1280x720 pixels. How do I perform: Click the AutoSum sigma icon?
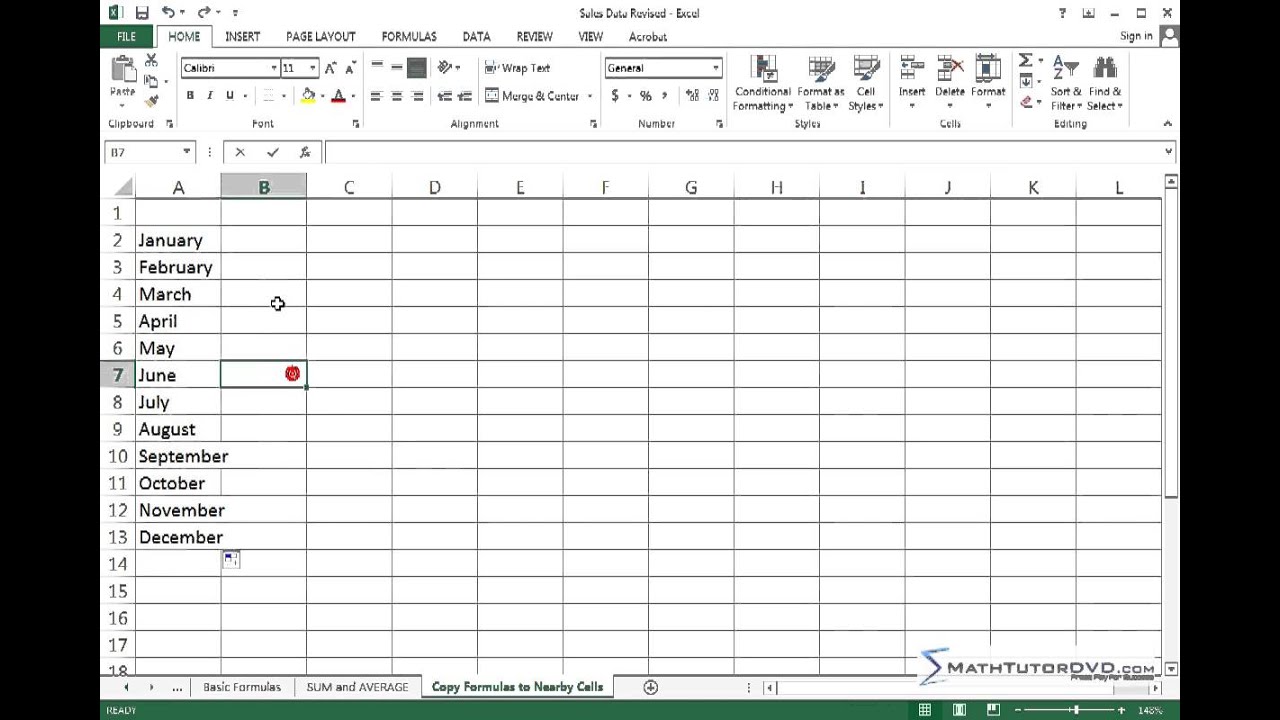tap(1025, 61)
